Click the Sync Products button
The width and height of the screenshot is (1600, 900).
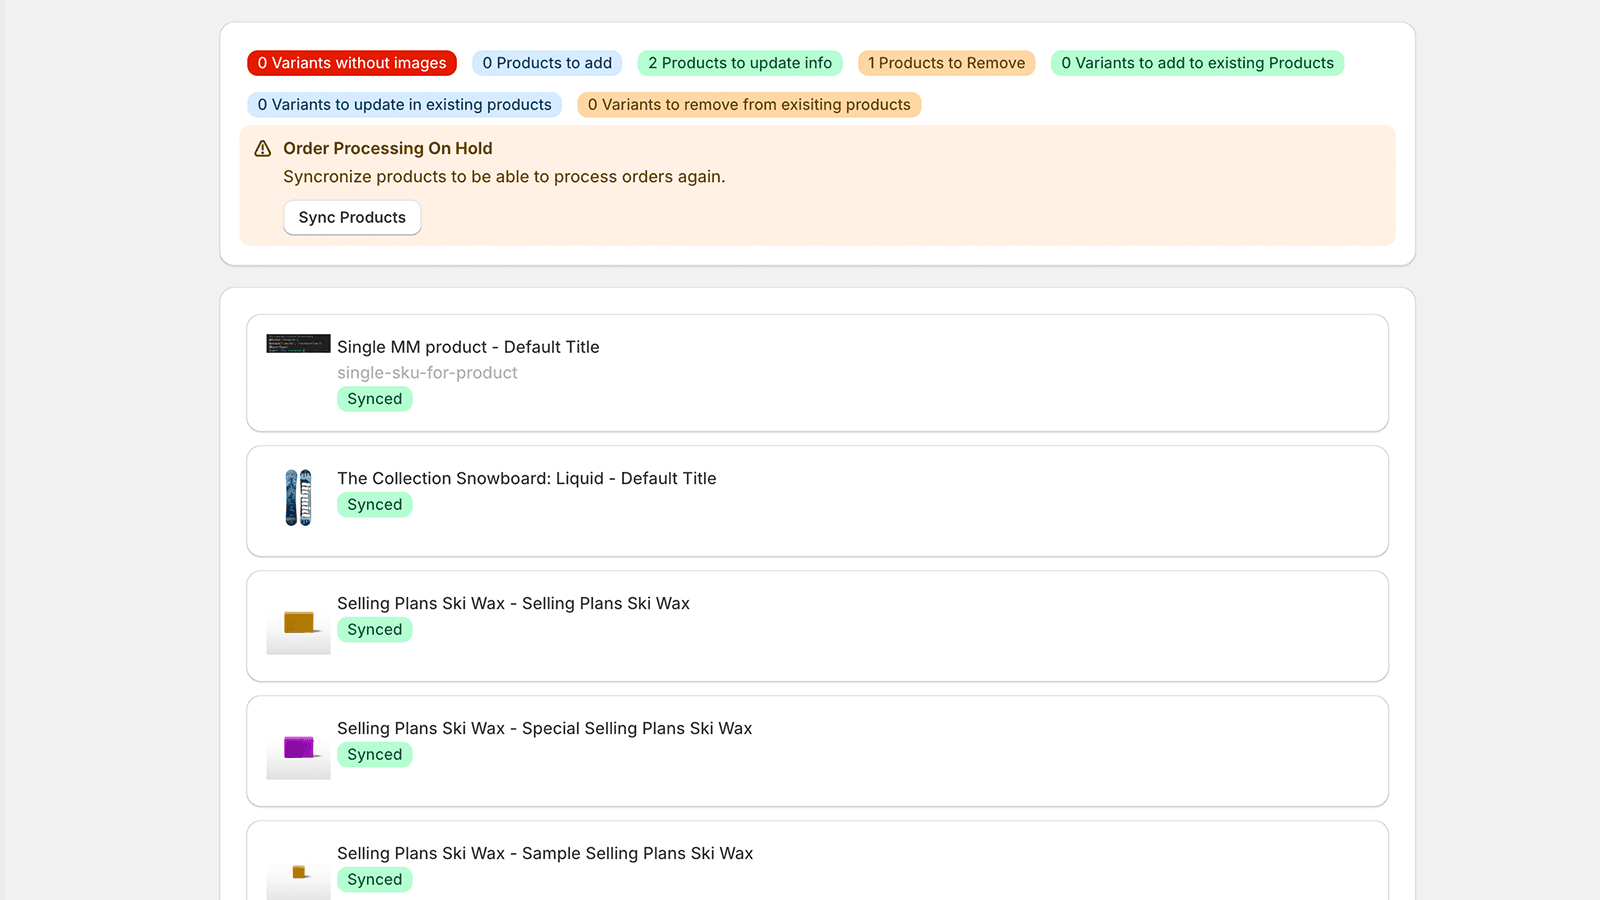point(352,217)
